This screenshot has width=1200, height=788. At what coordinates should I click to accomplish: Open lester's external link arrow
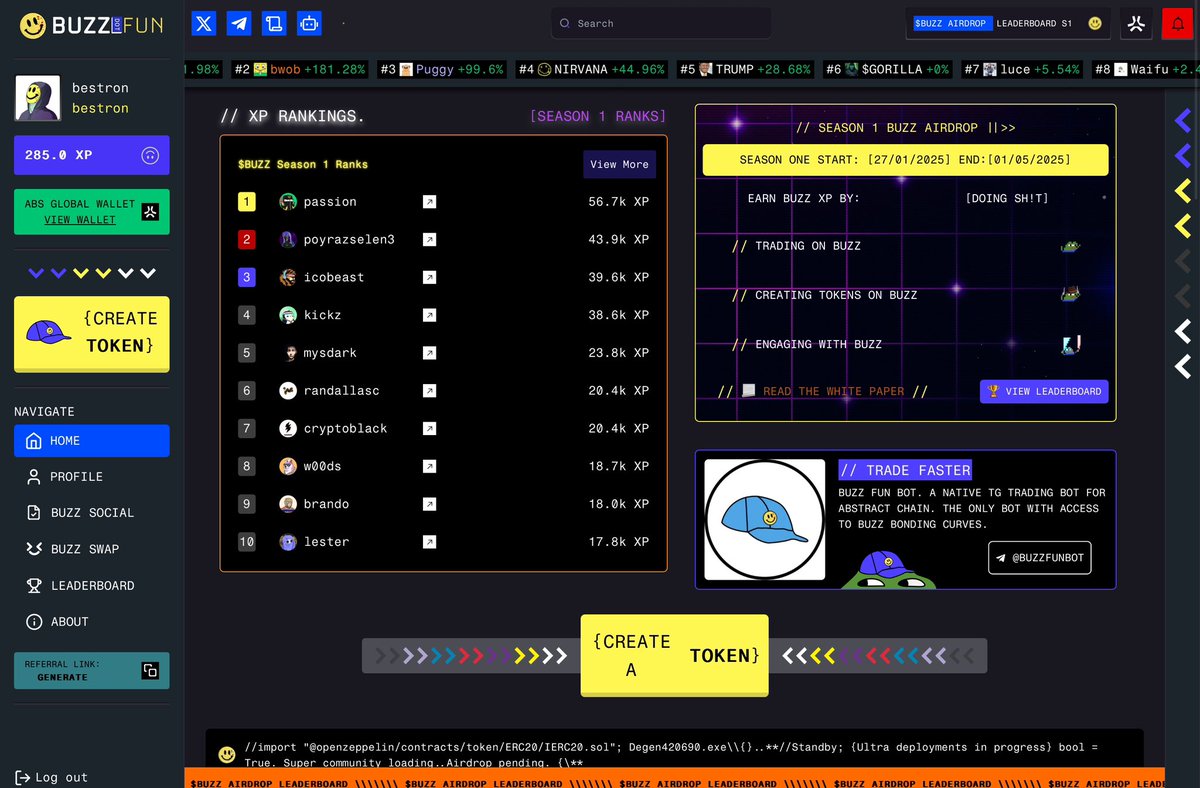(x=429, y=542)
